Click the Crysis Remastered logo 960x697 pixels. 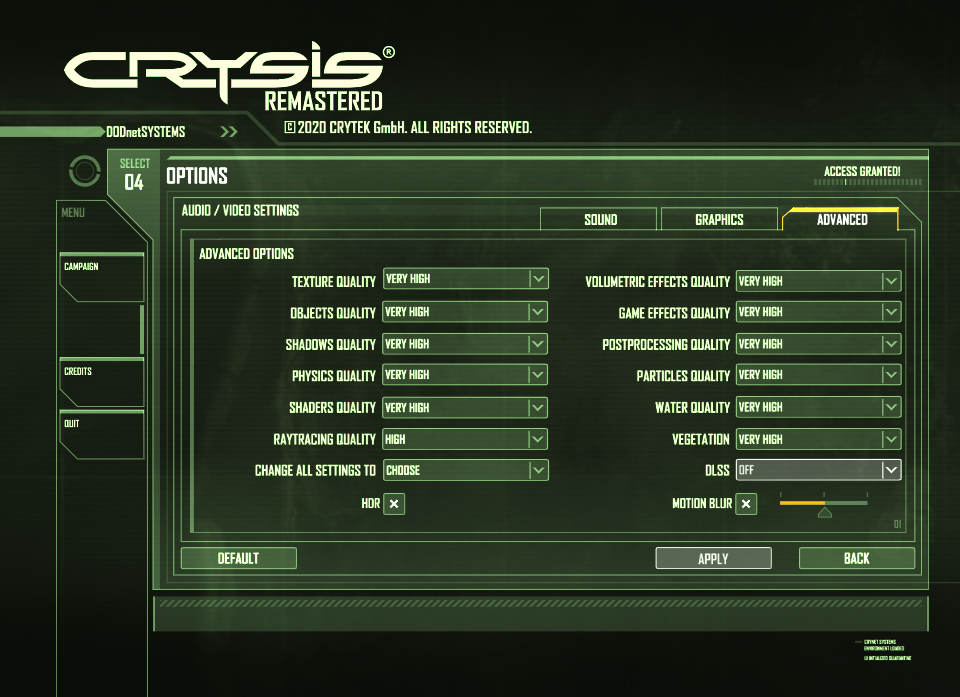pos(230,77)
